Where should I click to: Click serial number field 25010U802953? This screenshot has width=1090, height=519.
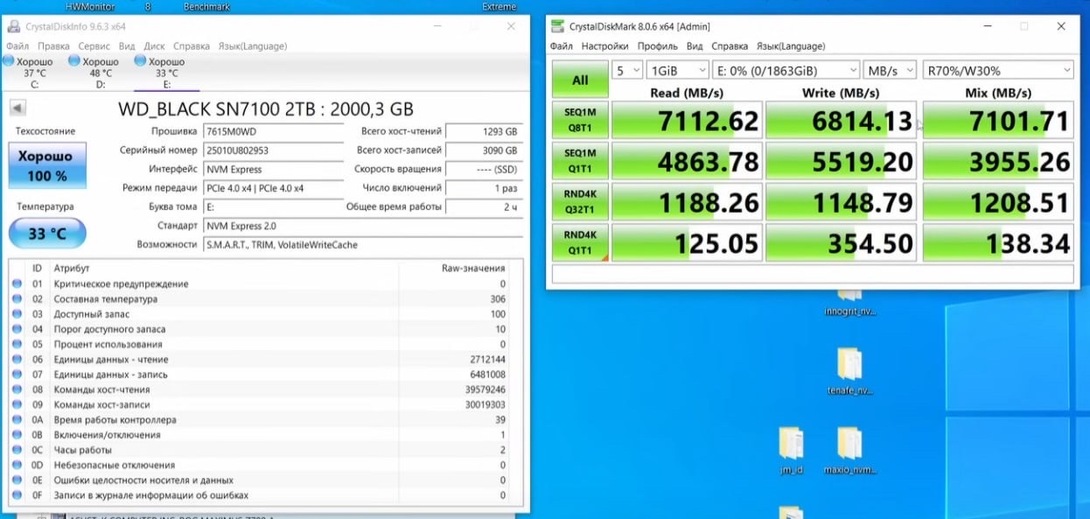point(272,150)
